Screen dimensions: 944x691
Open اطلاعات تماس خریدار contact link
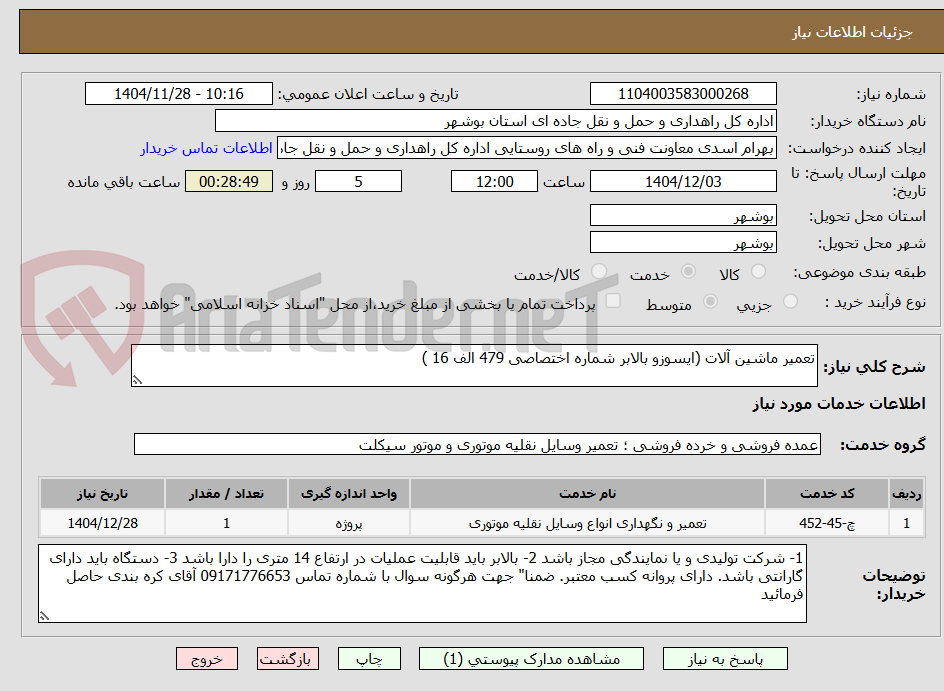[206, 149]
